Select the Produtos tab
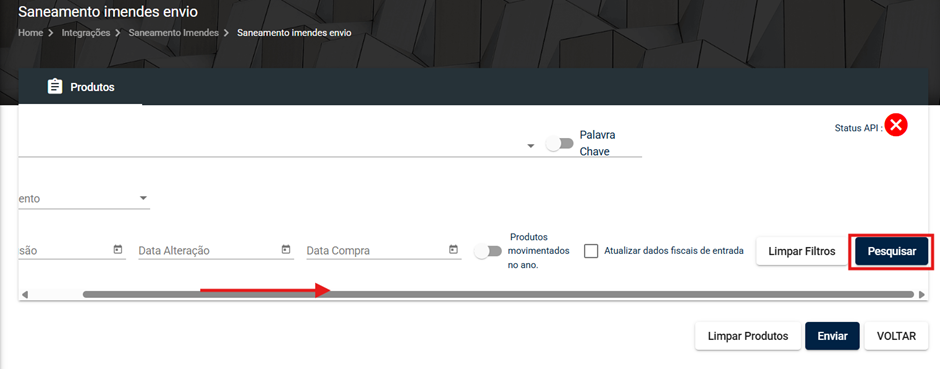This screenshot has width=940, height=369. (x=80, y=87)
